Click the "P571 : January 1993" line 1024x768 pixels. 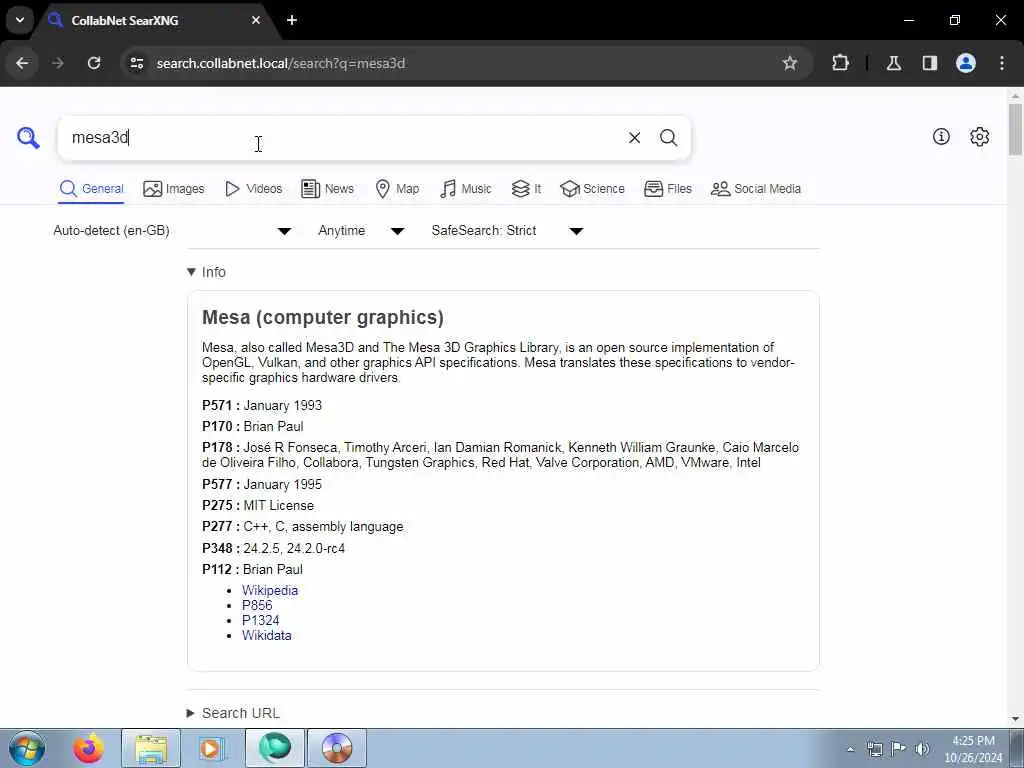tap(262, 406)
